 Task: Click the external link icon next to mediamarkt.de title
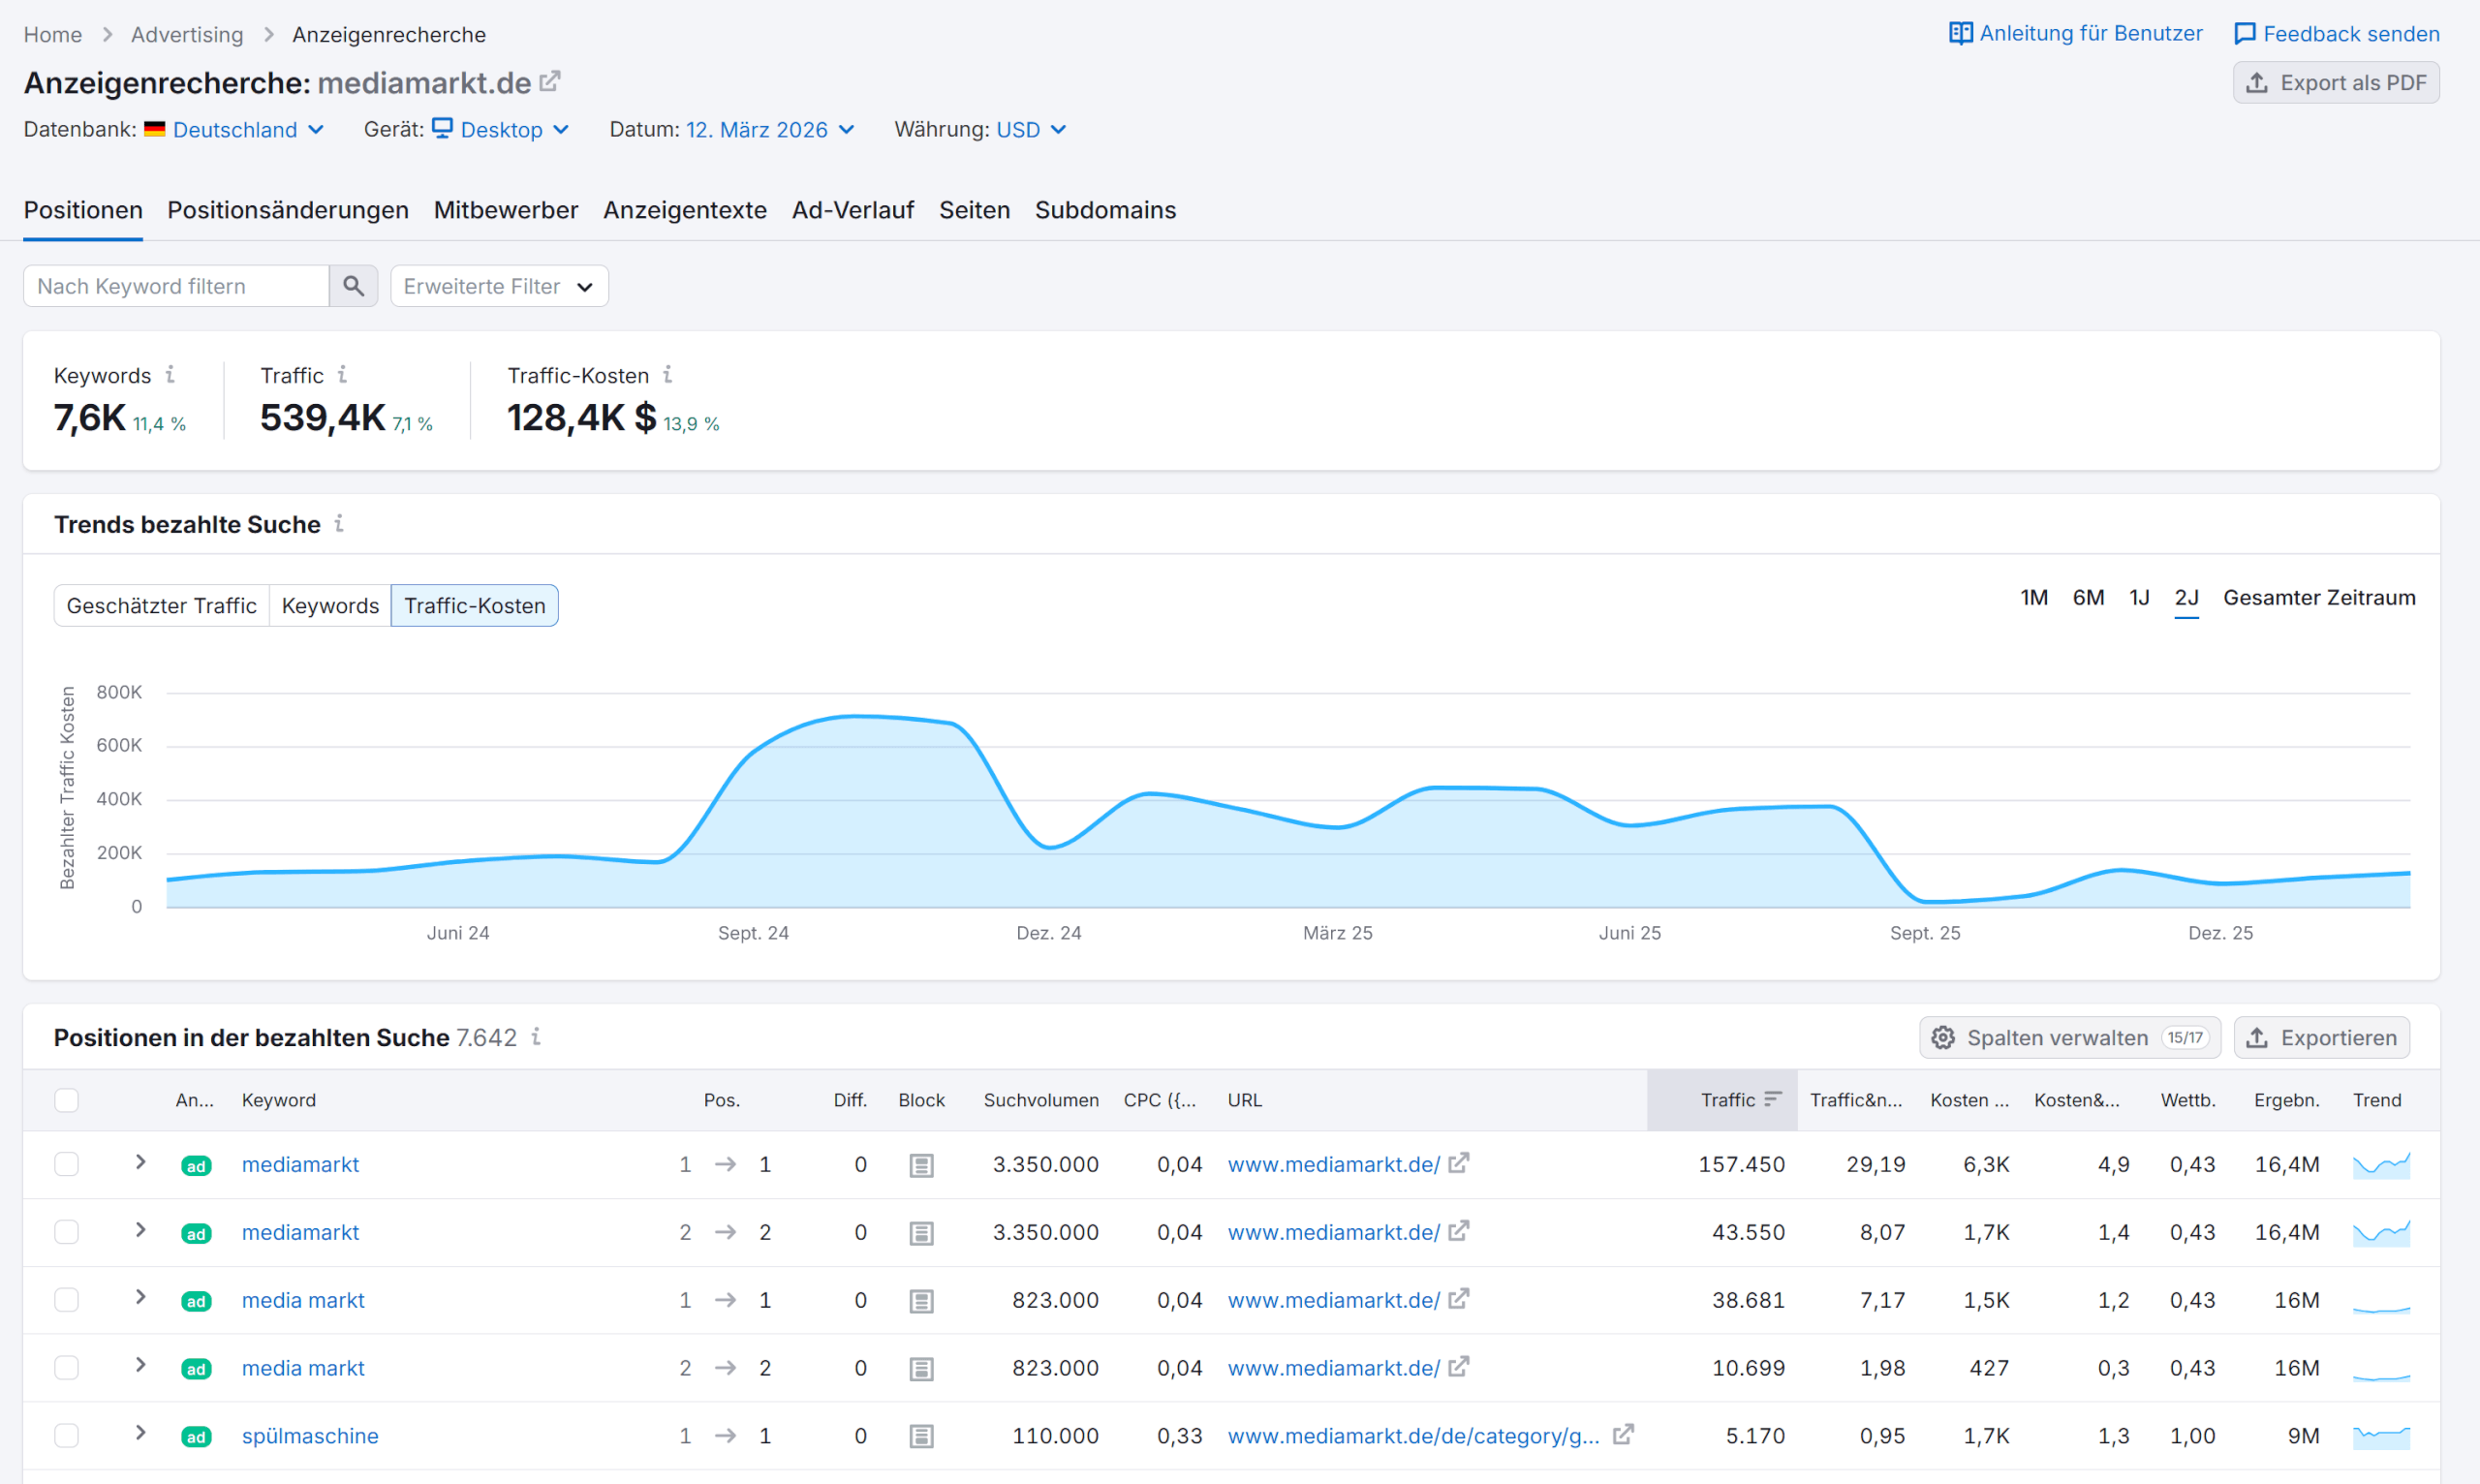(550, 82)
